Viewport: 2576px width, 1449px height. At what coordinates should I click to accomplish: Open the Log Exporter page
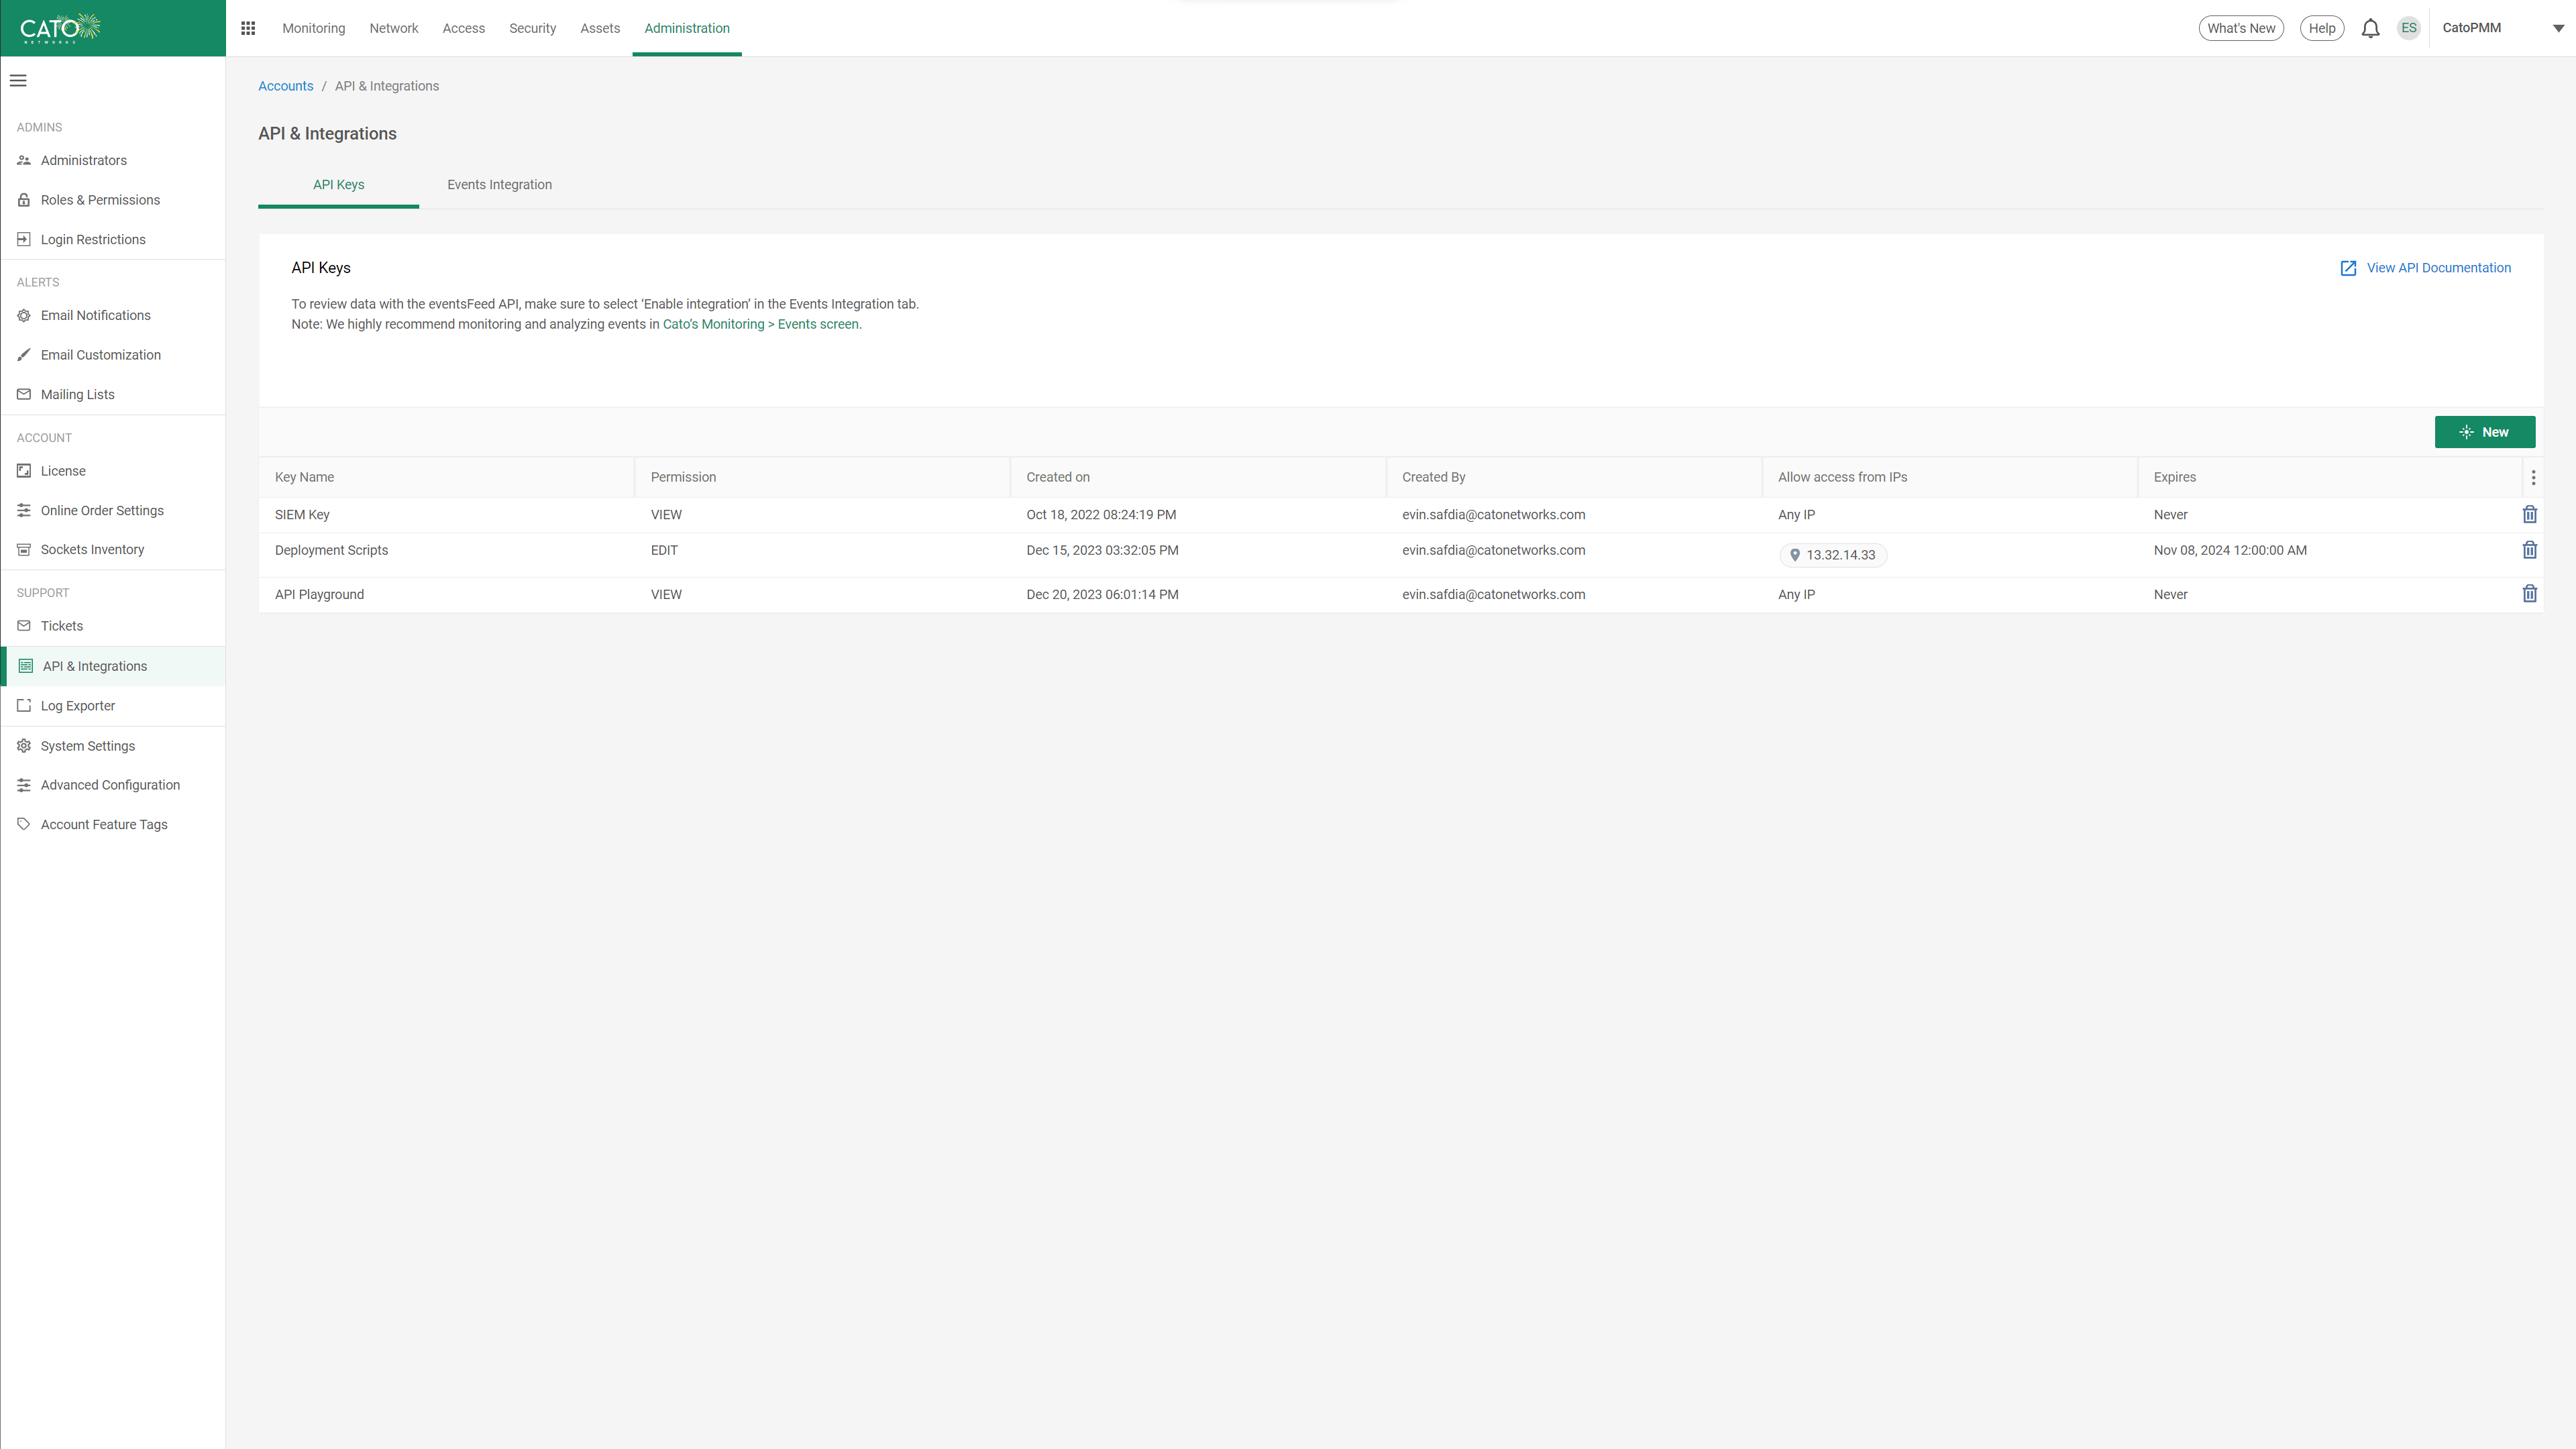(x=78, y=705)
